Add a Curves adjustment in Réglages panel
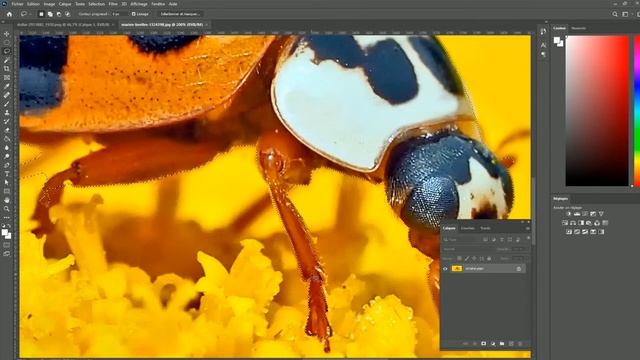This screenshot has width=640, height=360. click(585, 214)
